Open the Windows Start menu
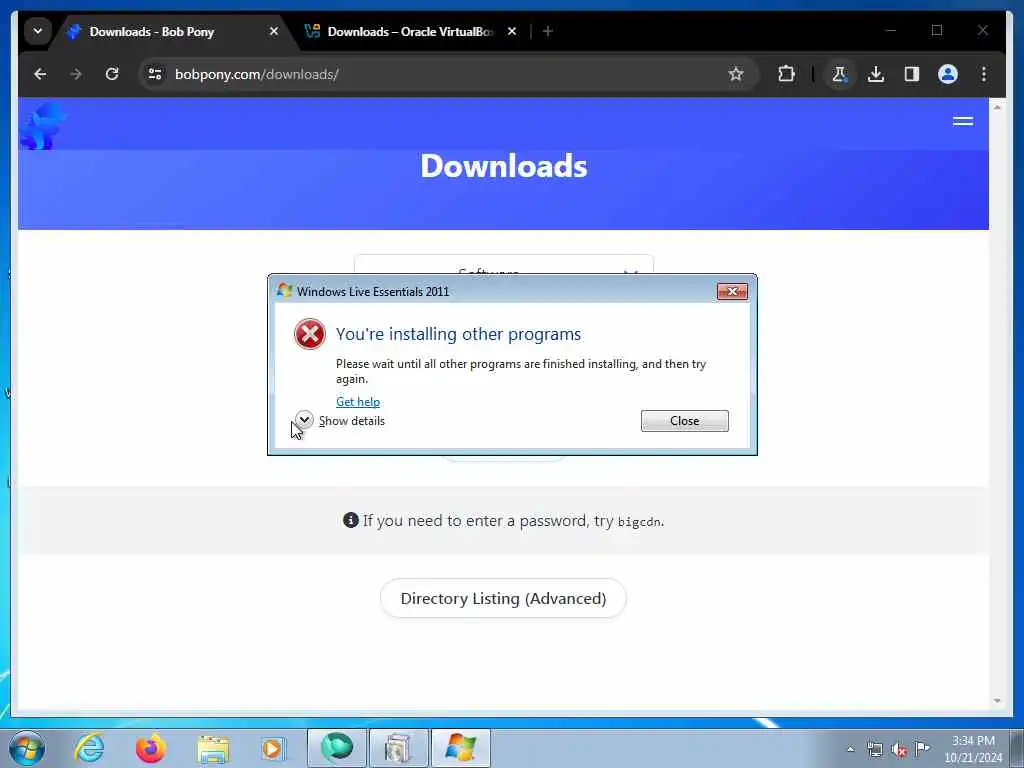1024x768 pixels. [27, 748]
